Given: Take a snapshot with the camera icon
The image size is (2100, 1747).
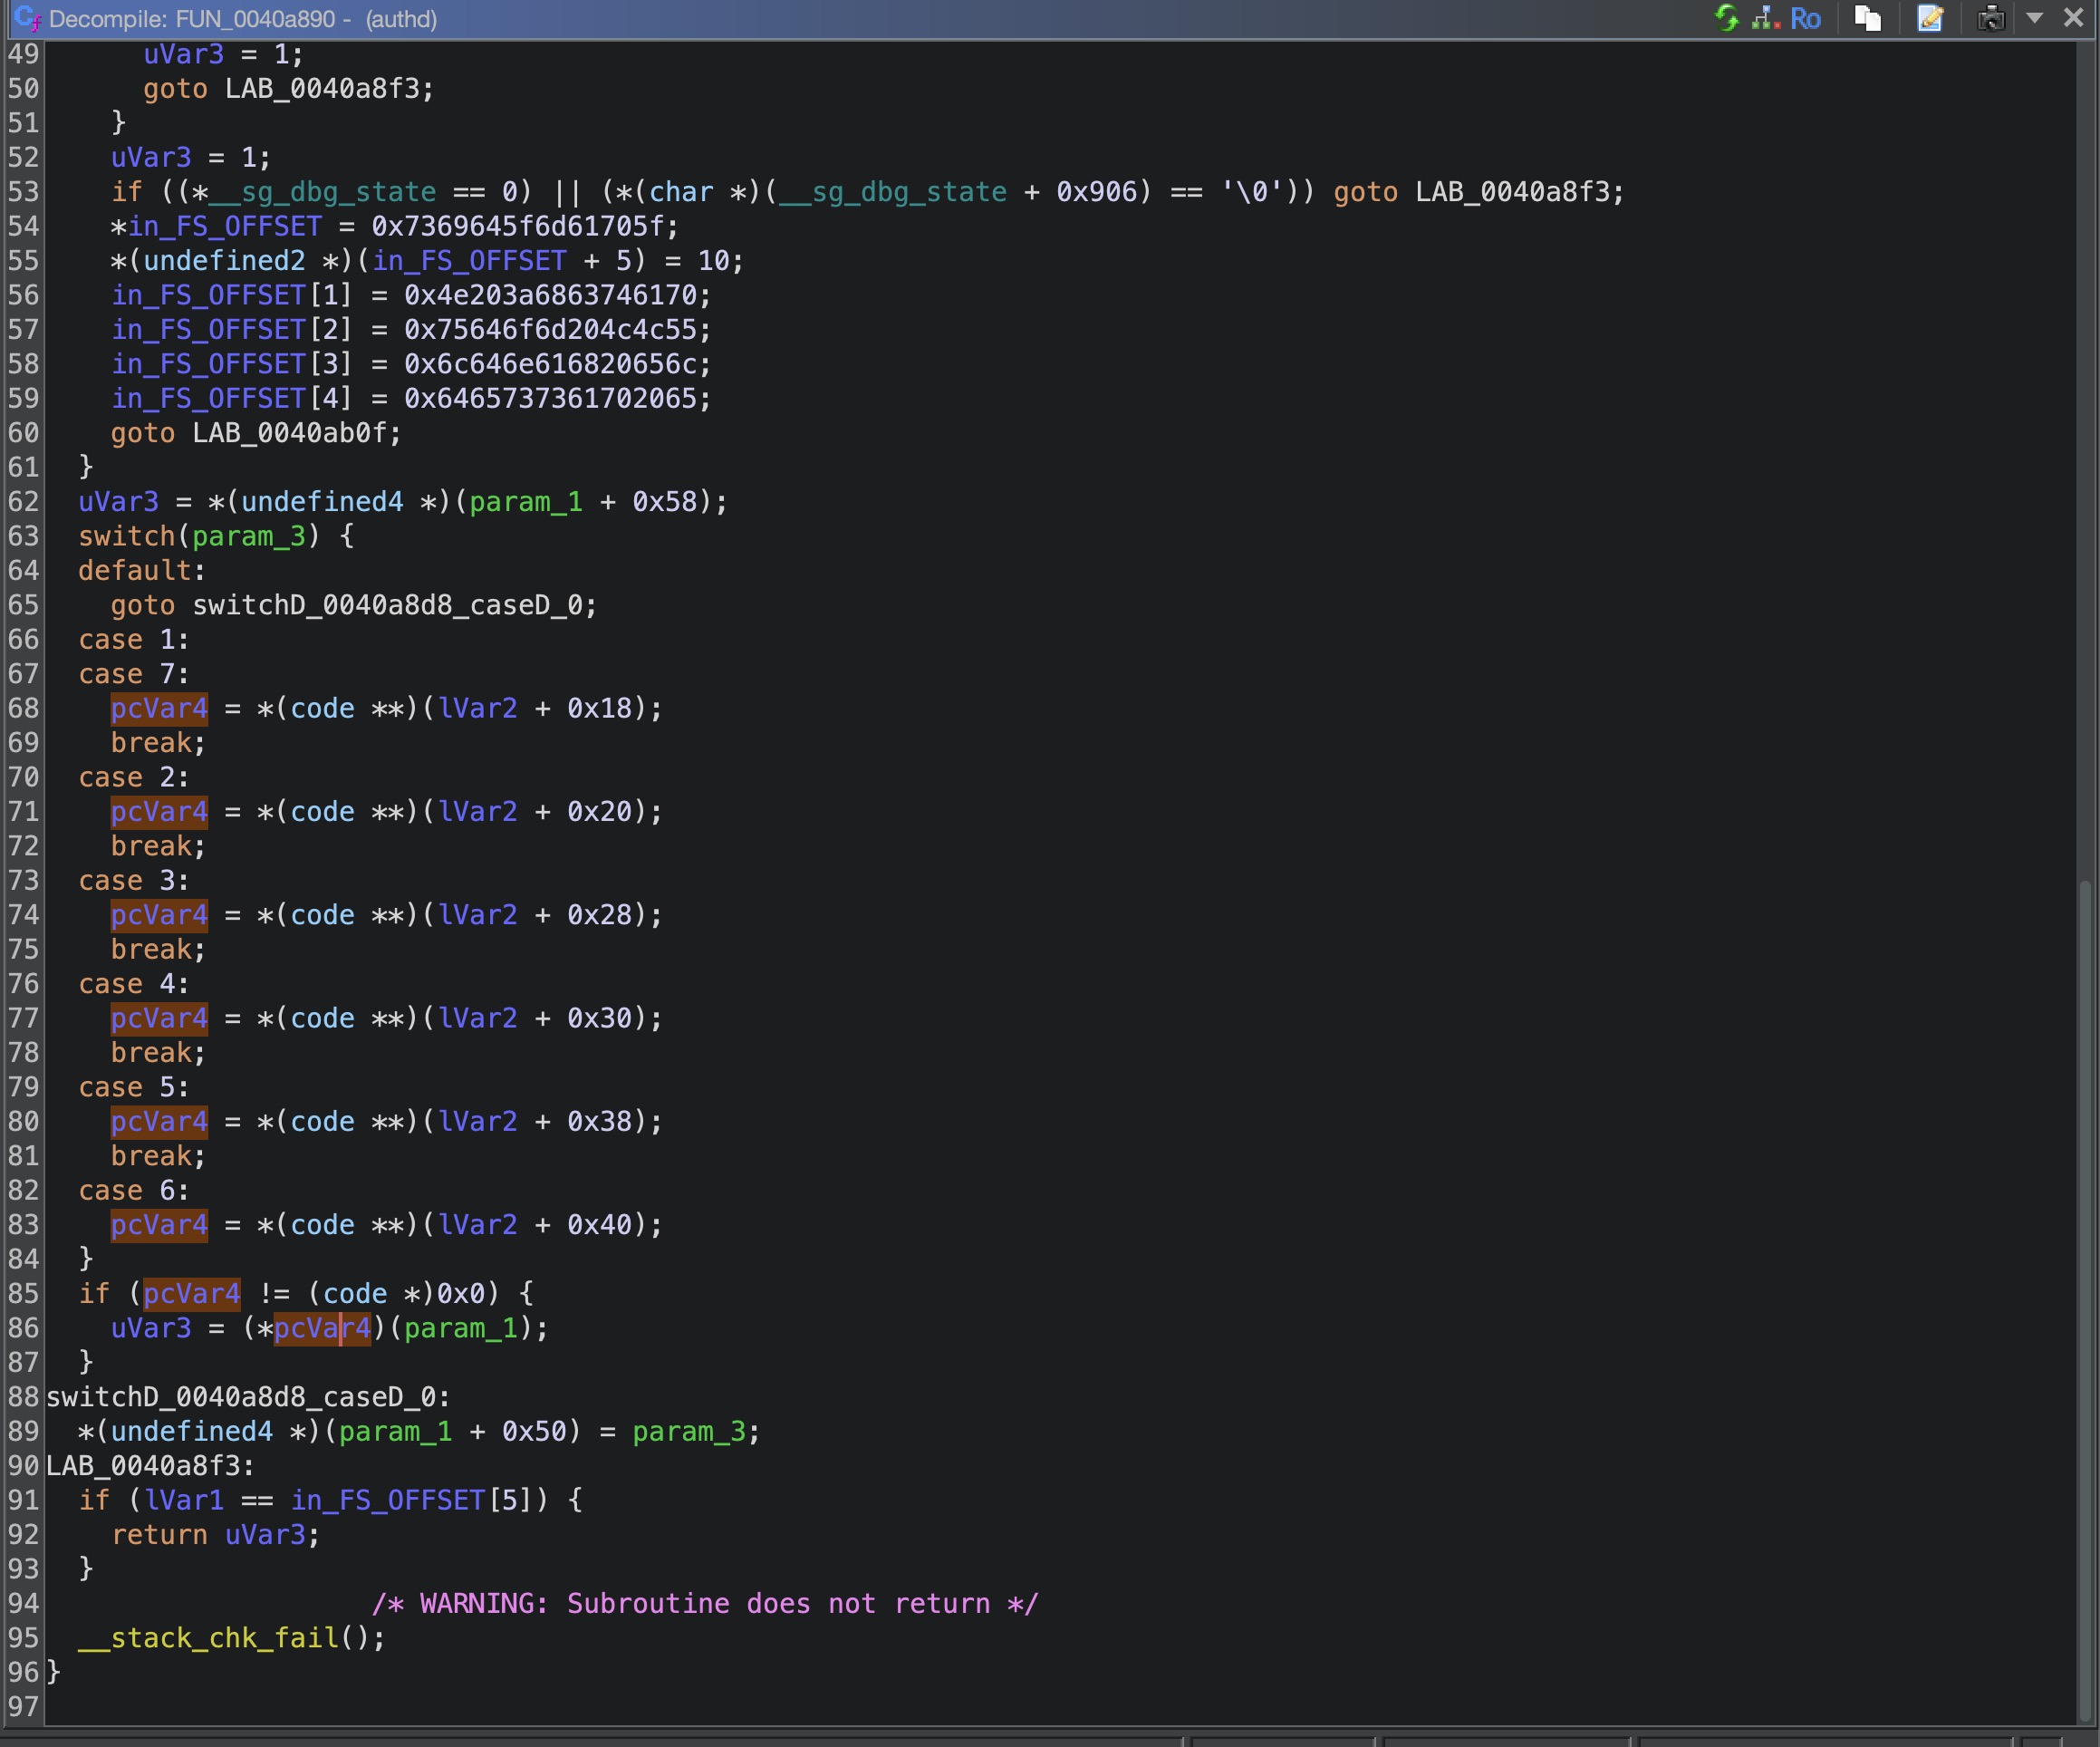Looking at the screenshot, I should point(1990,18).
